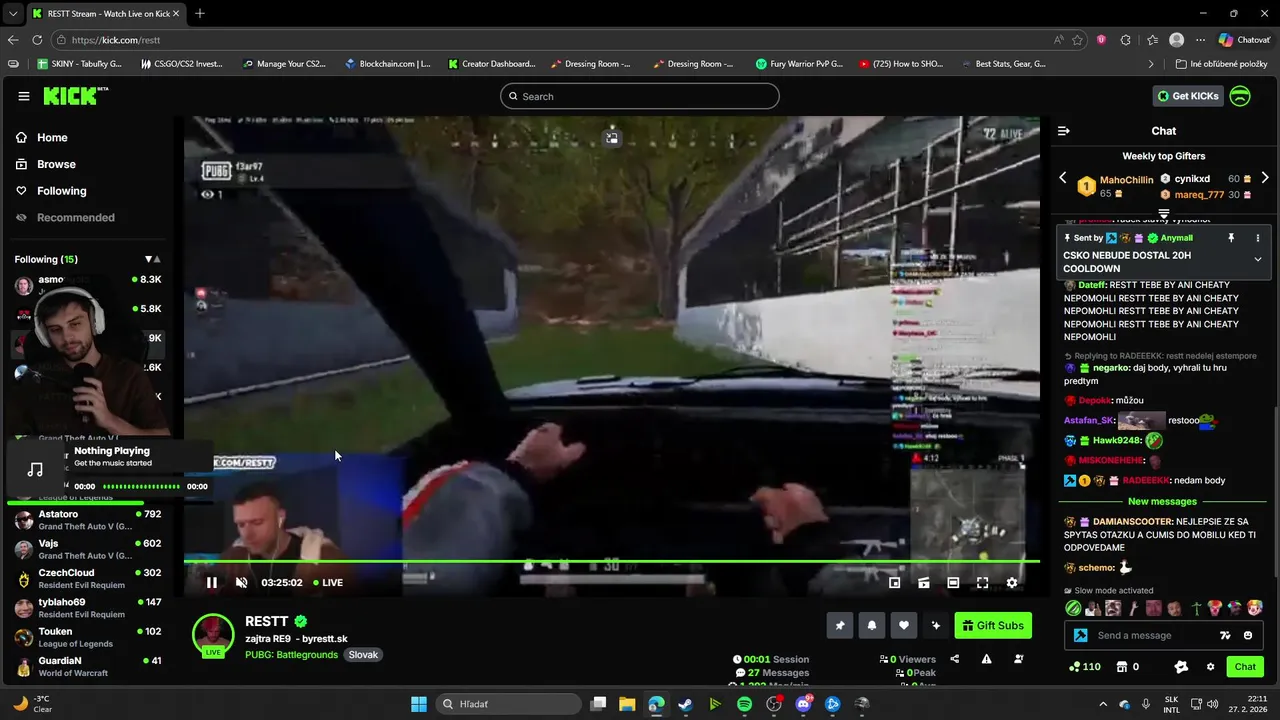This screenshot has width=1280, height=720.
Task: Open CzechCloud channel in Following list
Action: 88,578
